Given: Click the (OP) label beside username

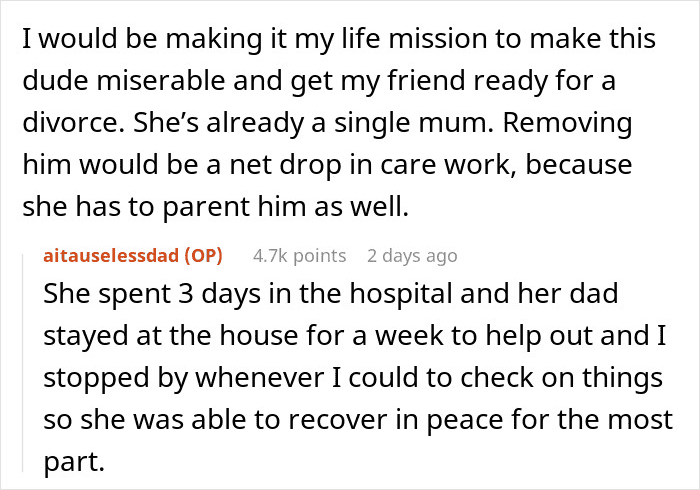Looking at the screenshot, I should 200,256.
